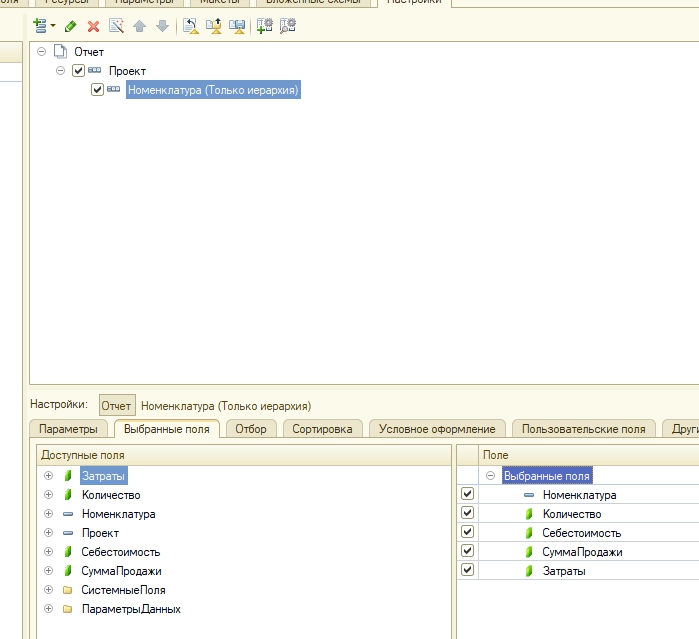This screenshot has width=699, height=639.
Task: Move the selected element down with arrow
Action: point(162,26)
